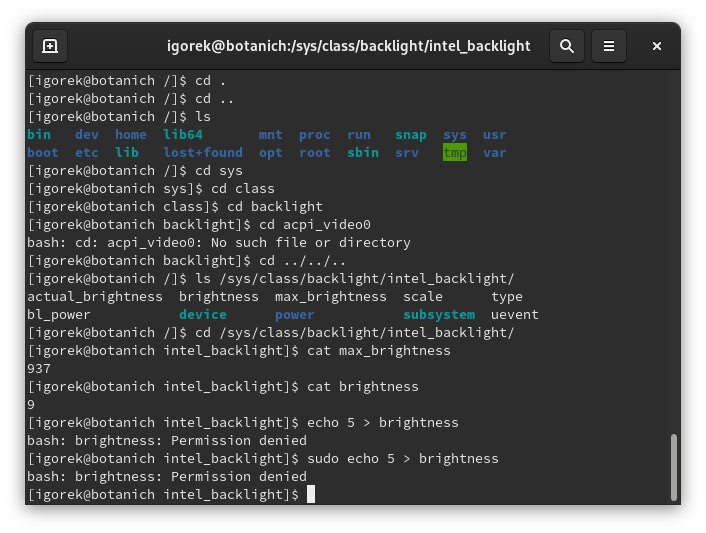Click the subsystem link in the listing
This screenshot has width=706, height=533.
(439, 315)
